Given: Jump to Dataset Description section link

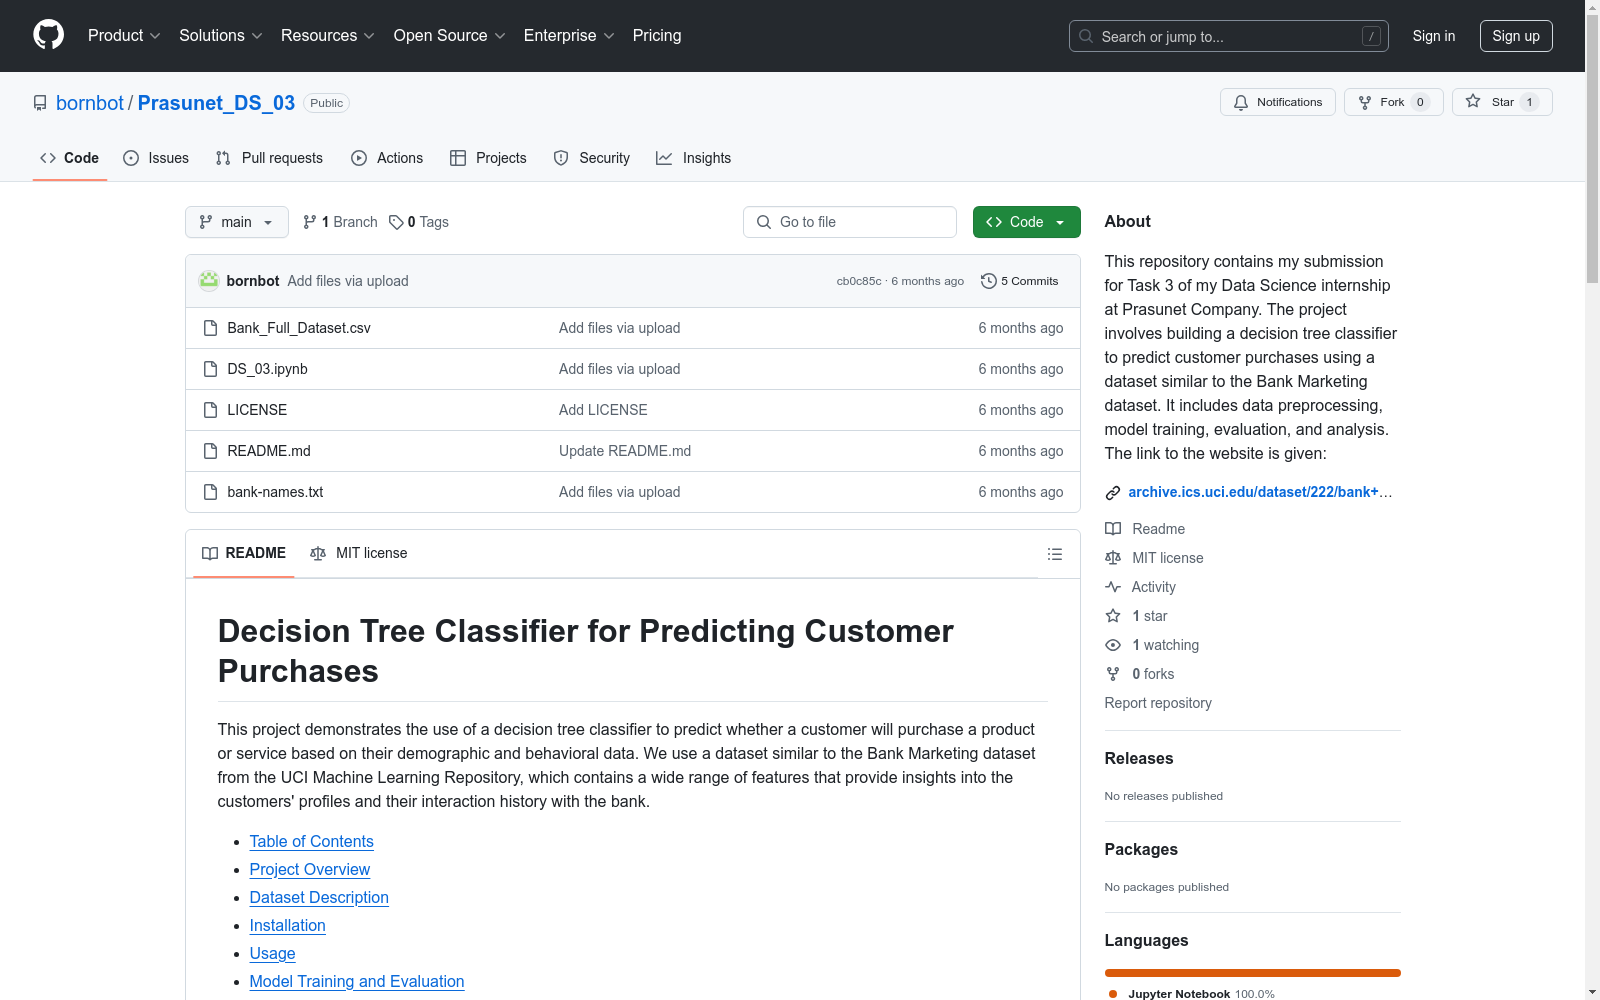Looking at the screenshot, I should click(319, 898).
